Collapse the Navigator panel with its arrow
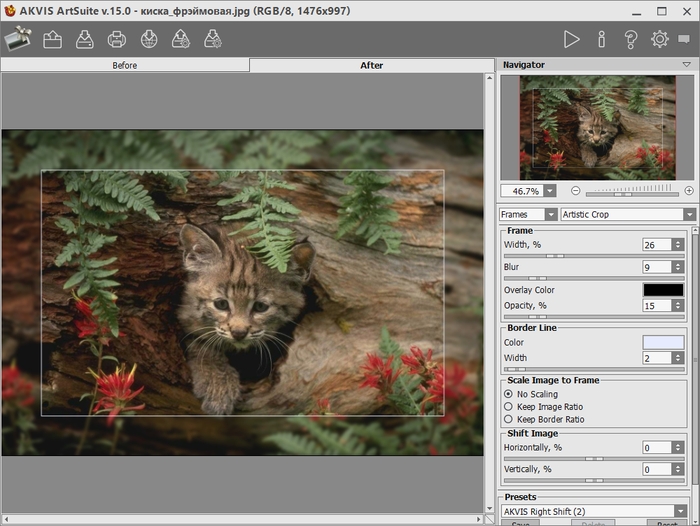700x526 pixels. pos(687,65)
